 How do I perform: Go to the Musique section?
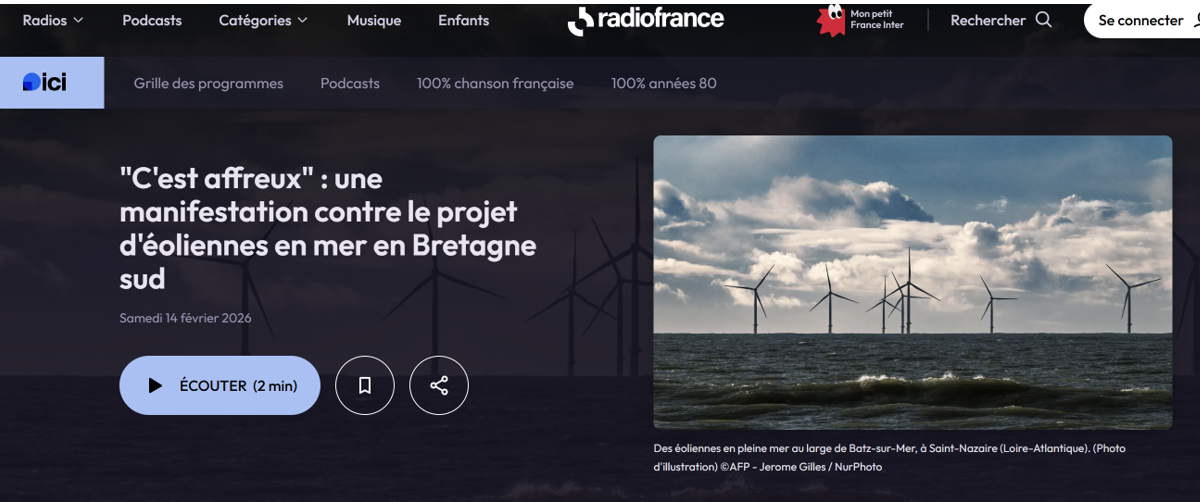[374, 20]
